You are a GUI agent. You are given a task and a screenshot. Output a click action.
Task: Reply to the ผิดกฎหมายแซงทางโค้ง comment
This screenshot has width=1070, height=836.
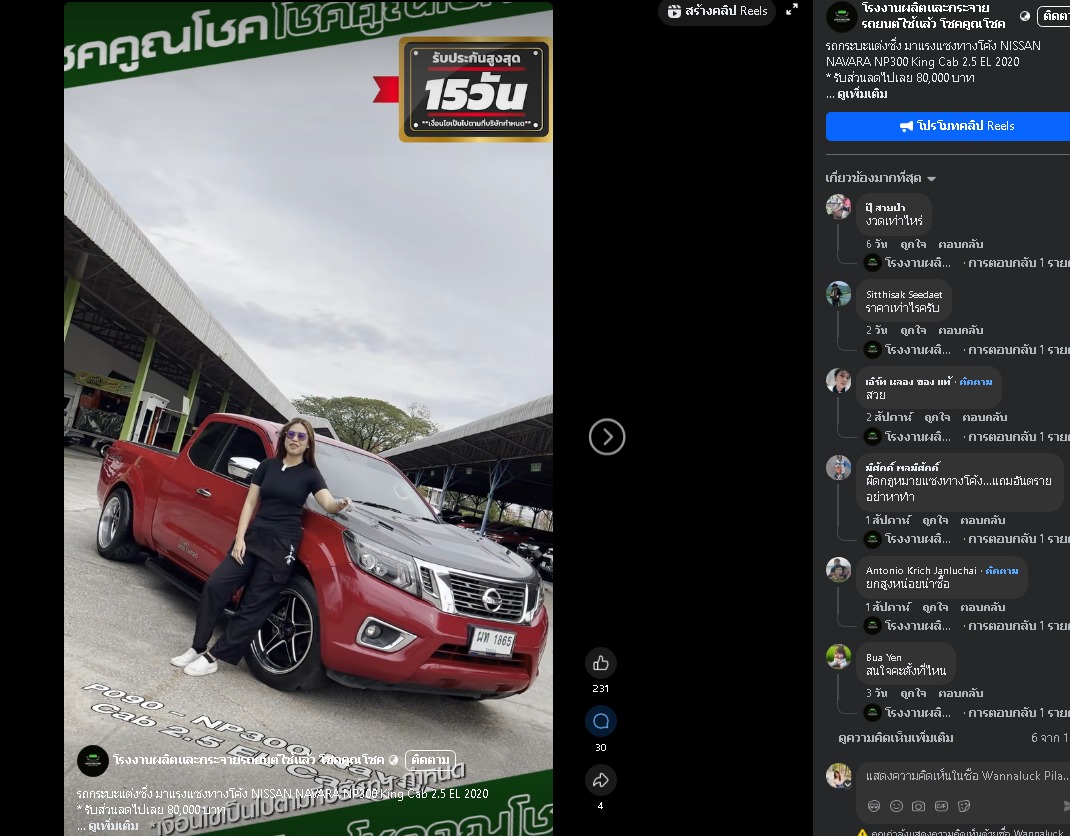(x=983, y=520)
